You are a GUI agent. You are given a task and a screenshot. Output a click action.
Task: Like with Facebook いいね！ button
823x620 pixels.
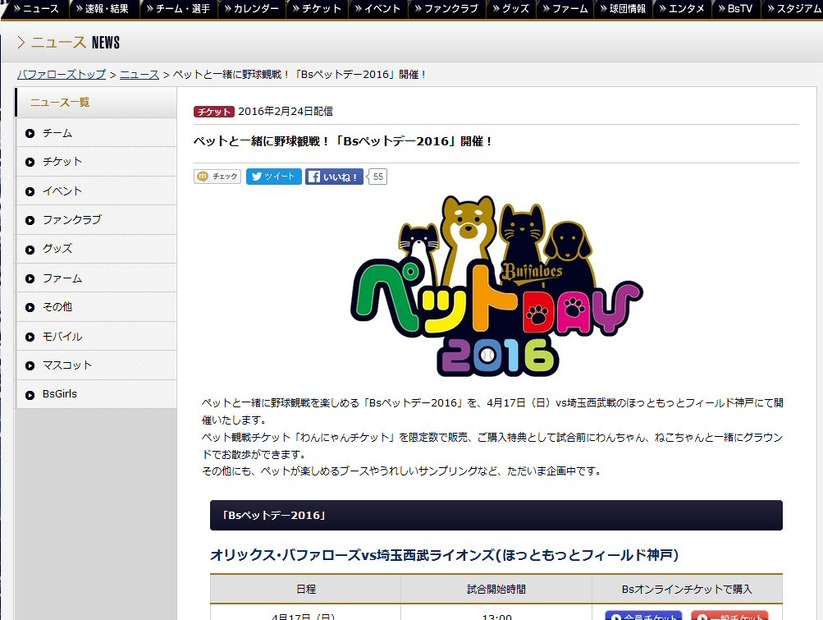(x=334, y=177)
